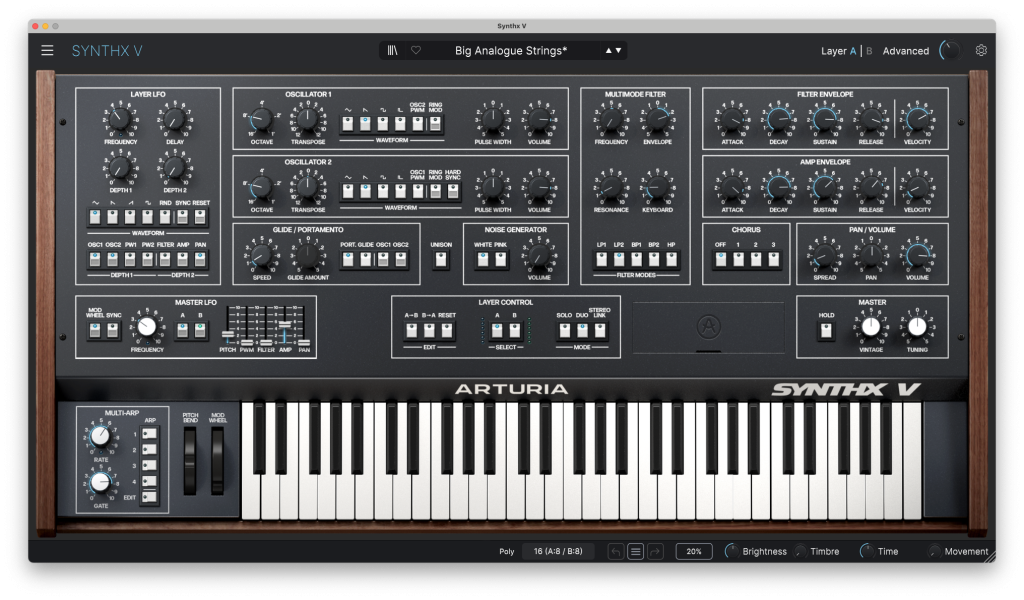Select the next preset with down arrow
Image resolution: width=1024 pixels, height=600 pixels.
[x=618, y=50]
